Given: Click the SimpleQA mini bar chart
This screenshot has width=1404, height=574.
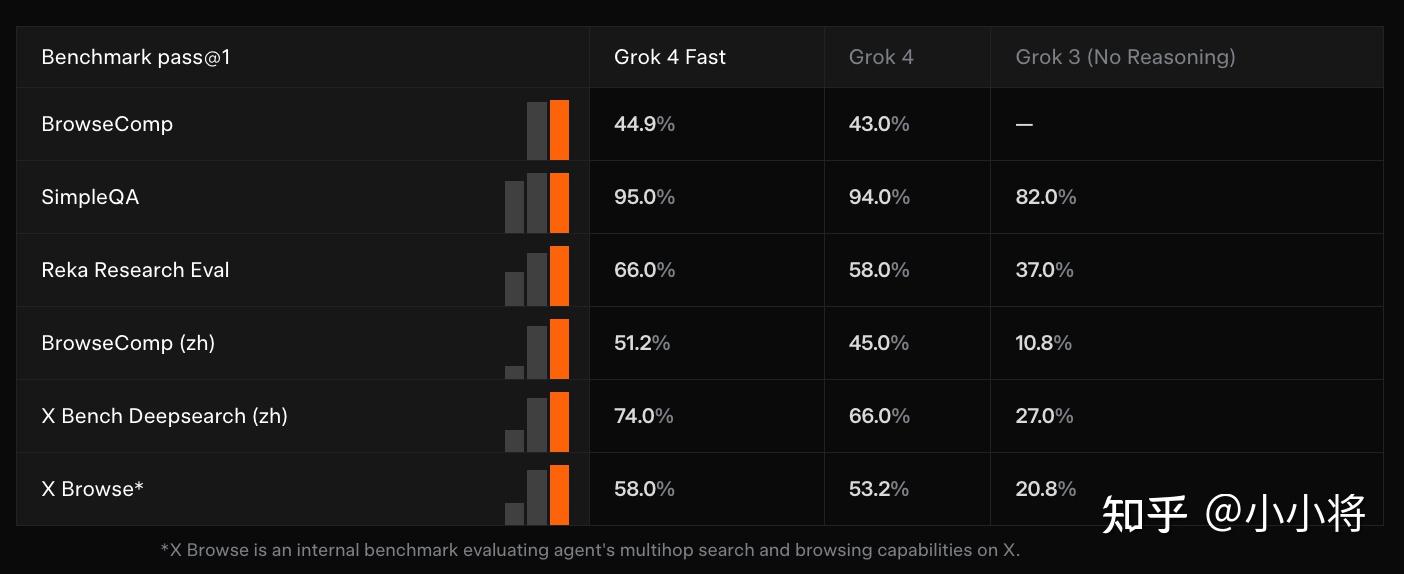Looking at the screenshot, I should [537, 204].
